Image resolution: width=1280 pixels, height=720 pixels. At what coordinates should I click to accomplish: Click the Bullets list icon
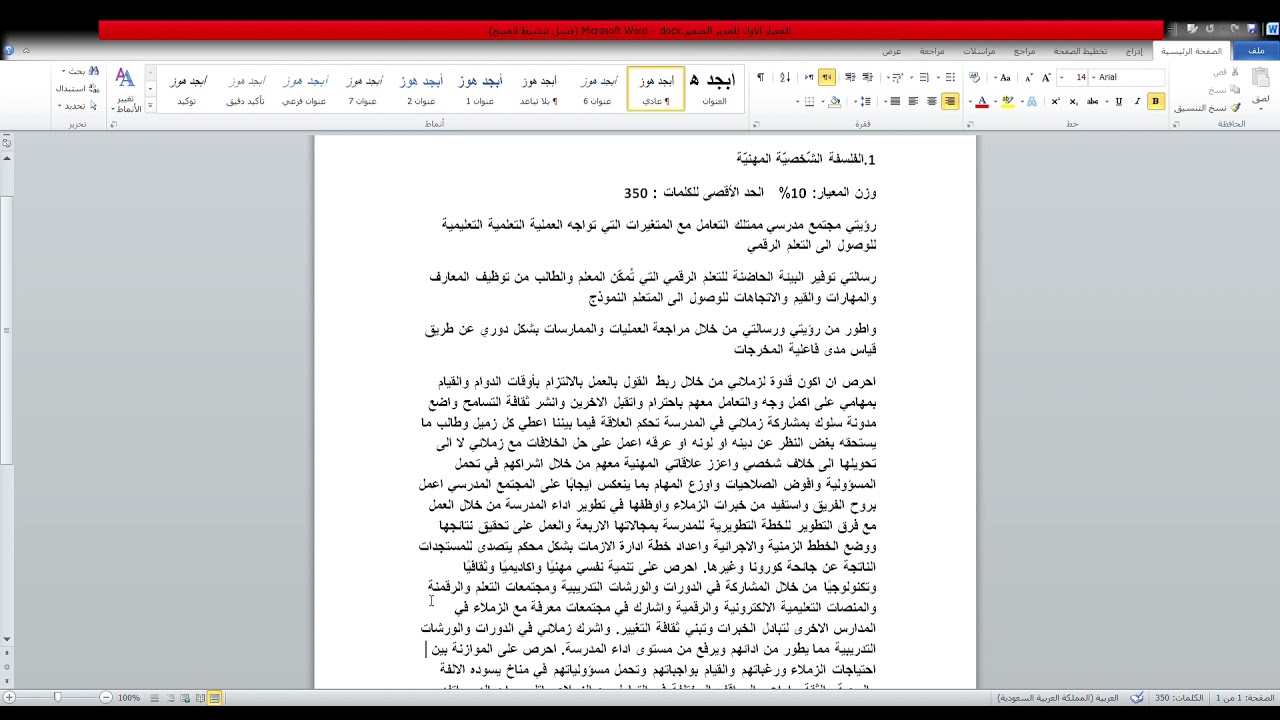coord(950,77)
